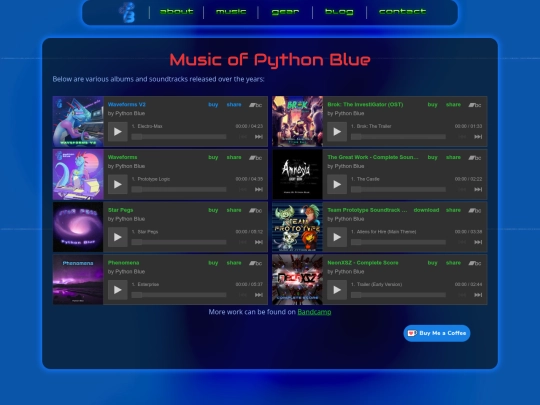Image resolution: width=540 pixels, height=405 pixels.
Task: Buy the Phenomena album
Action: 213,263
